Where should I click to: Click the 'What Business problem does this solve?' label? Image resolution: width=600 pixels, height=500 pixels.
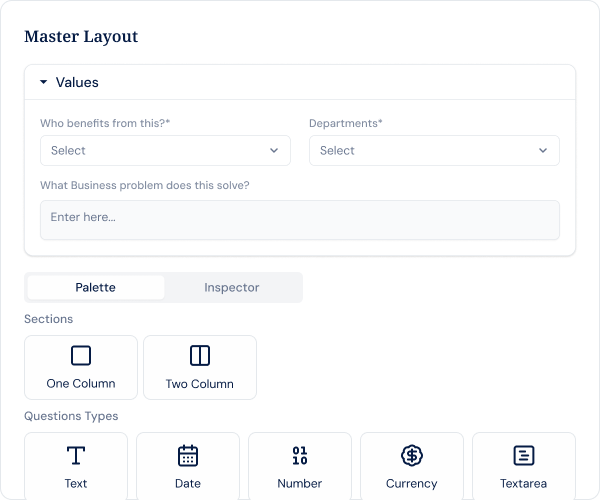pyautogui.click(x=145, y=185)
